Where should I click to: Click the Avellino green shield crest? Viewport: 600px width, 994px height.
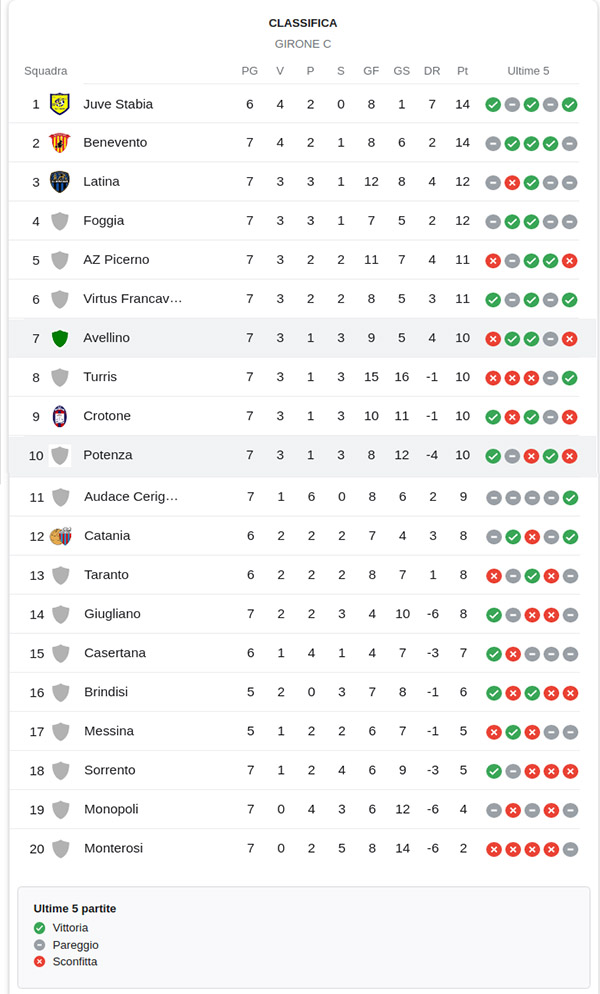coord(60,338)
